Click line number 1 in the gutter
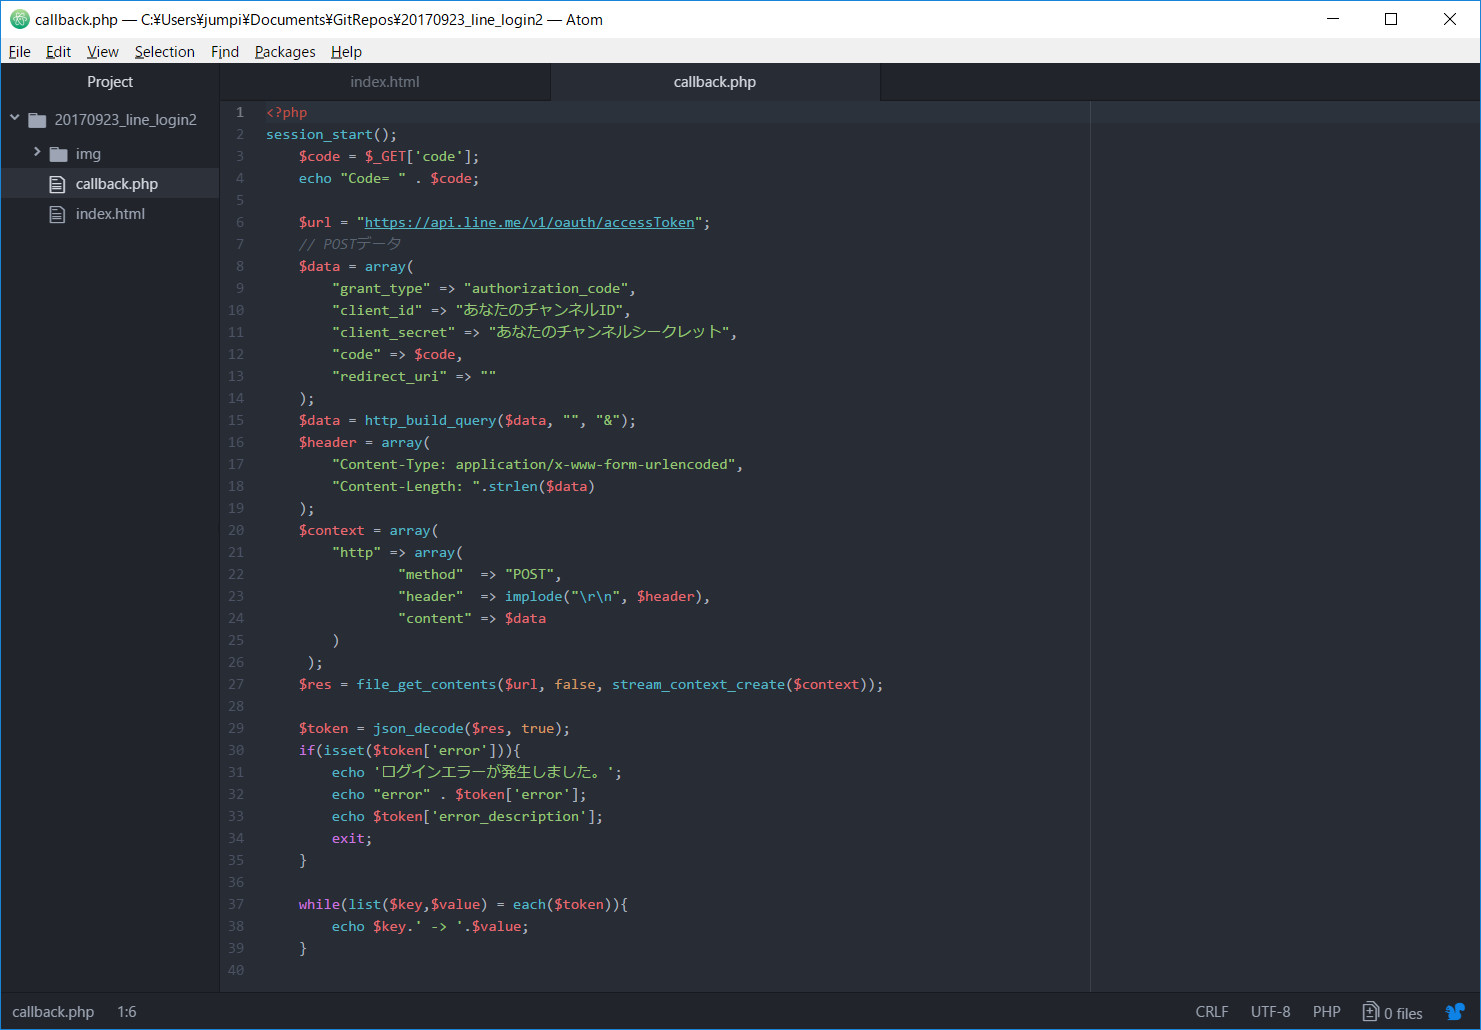The height and width of the screenshot is (1030, 1481). tap(240, 112)
